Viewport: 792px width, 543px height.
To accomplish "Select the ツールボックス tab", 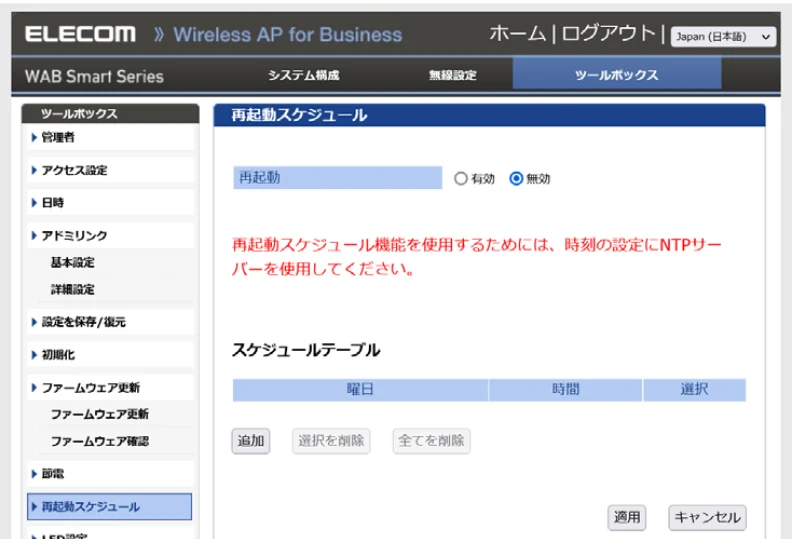I will pyautogui.click(x=617, y=75).
